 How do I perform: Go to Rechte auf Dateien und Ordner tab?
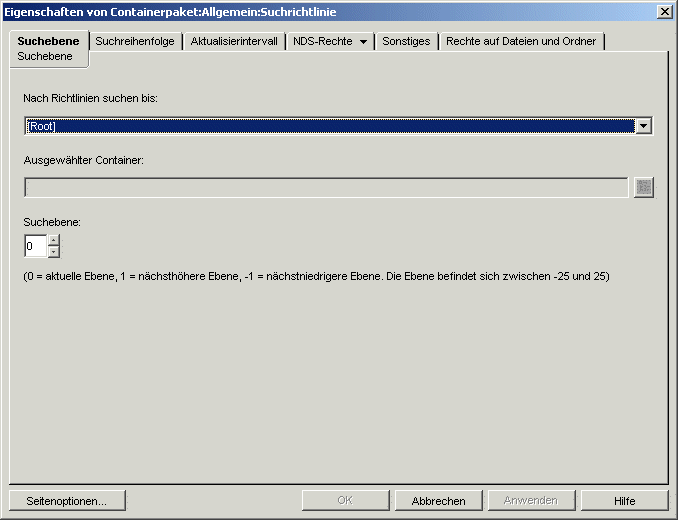tap(521, 41)
